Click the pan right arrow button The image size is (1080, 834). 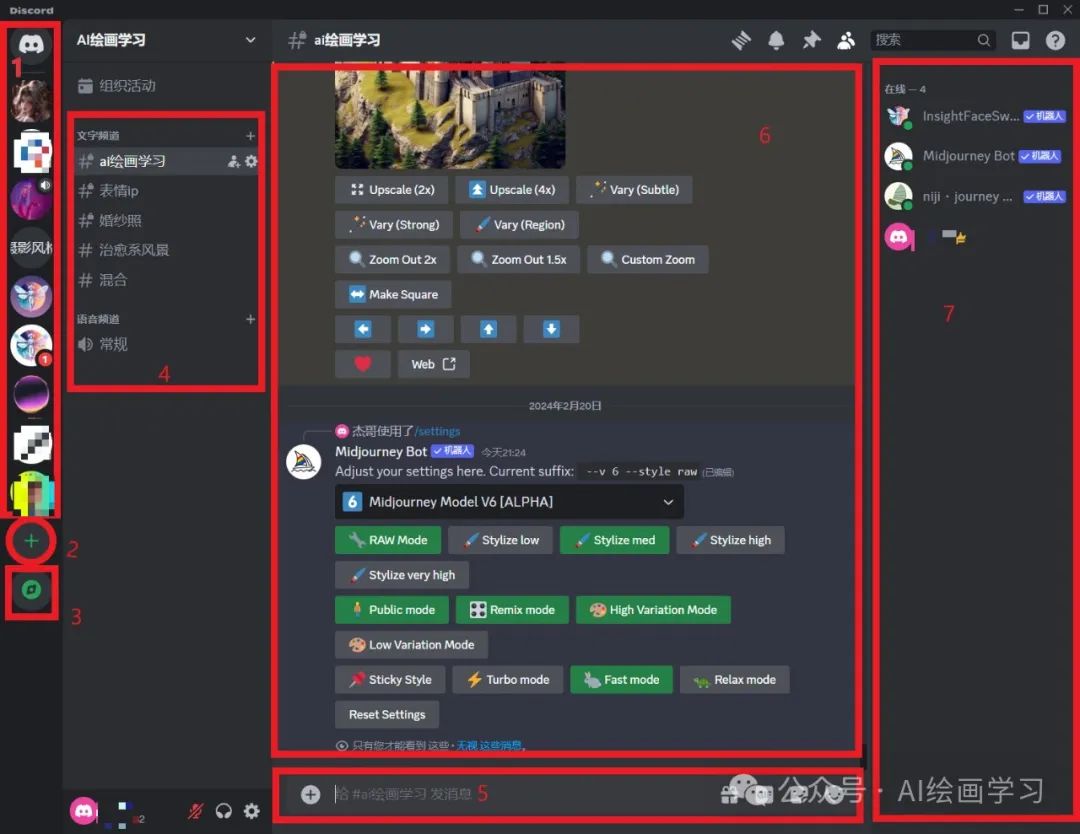(x=426, y=329)
